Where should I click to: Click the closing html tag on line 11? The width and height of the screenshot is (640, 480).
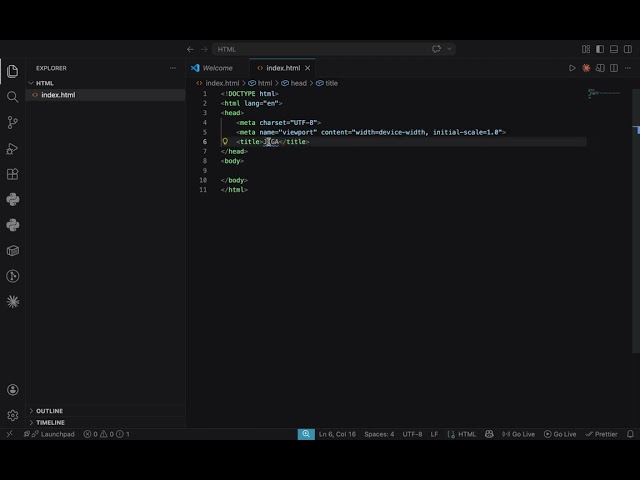[x=234, y=190]
